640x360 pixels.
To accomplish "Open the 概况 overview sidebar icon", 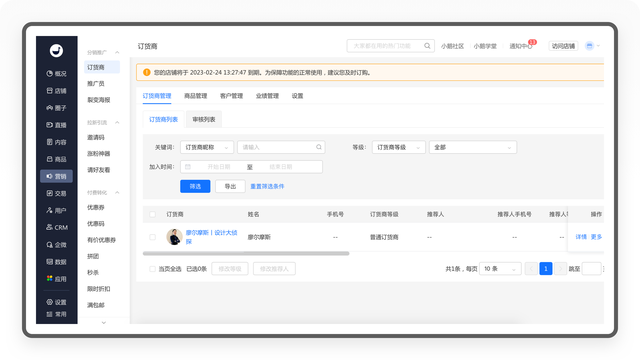I will click(x=56, y=73).
